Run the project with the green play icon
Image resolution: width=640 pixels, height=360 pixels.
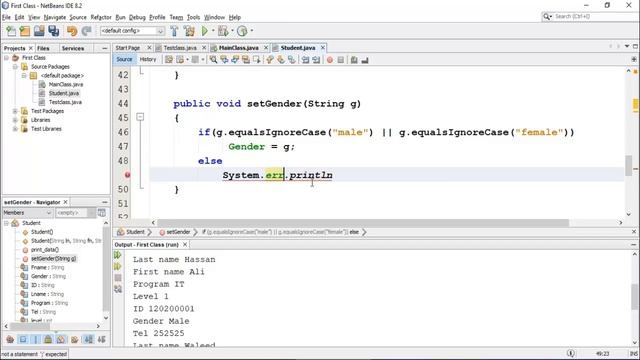(x=205, y=31)
